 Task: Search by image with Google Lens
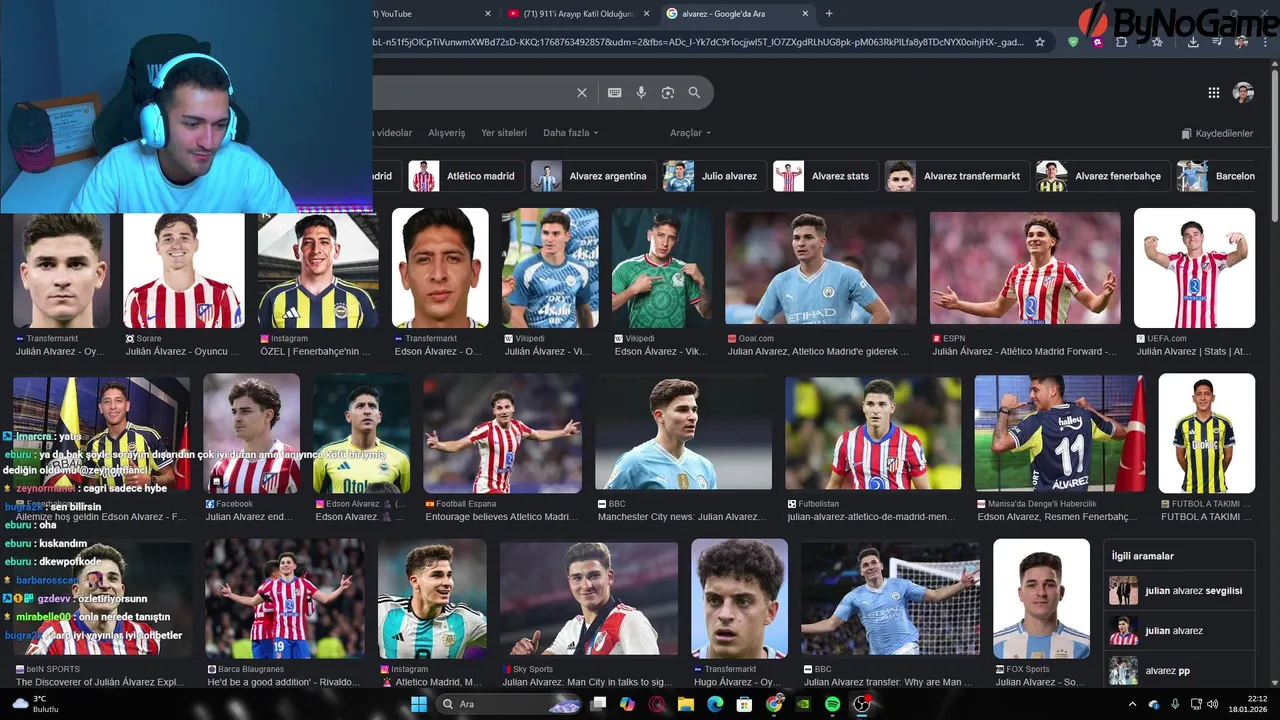click(668, 93)
